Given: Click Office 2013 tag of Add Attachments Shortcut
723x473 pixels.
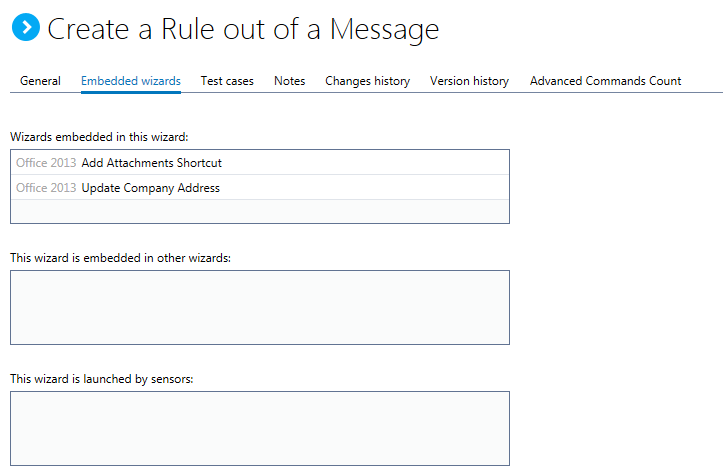Looking at the screenshot, I should coord(46,162).
